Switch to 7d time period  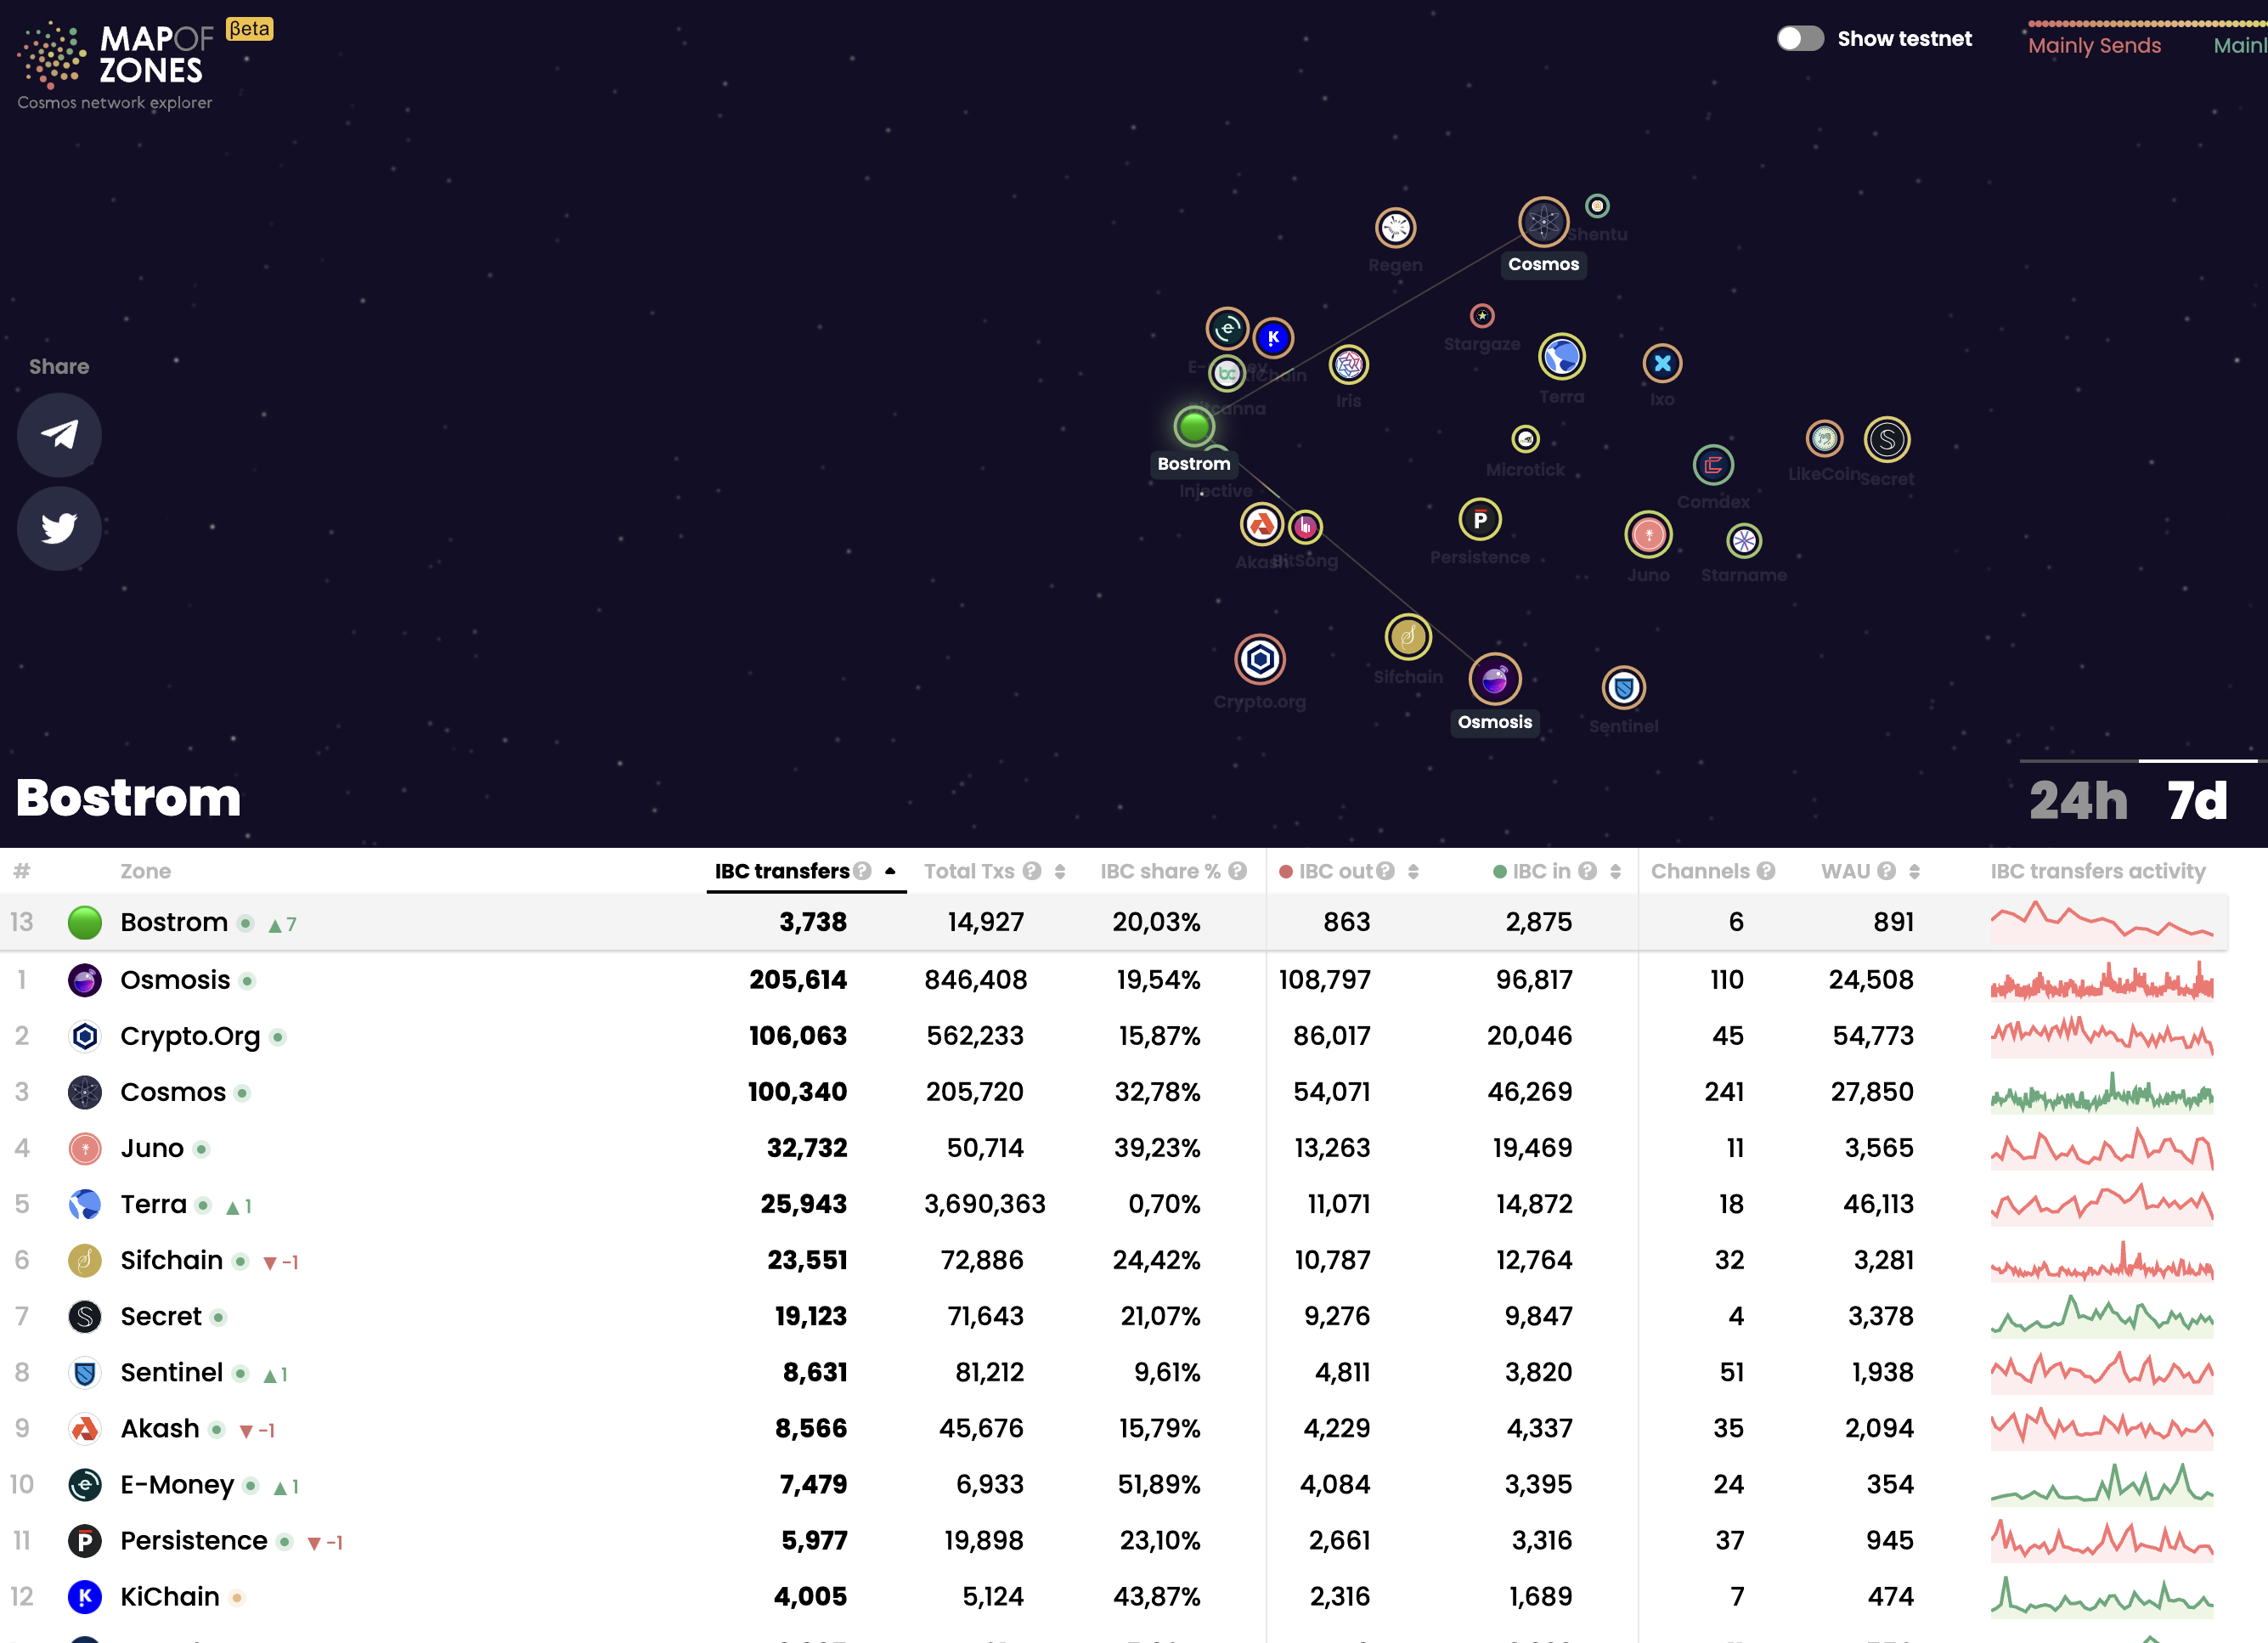2197,800
